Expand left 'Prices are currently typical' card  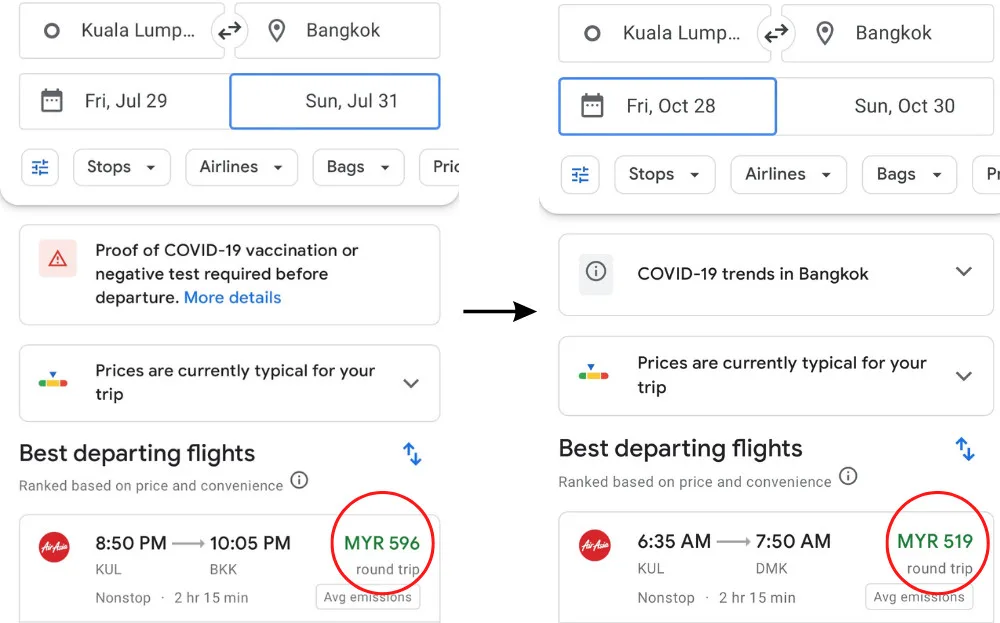(411, 383)
